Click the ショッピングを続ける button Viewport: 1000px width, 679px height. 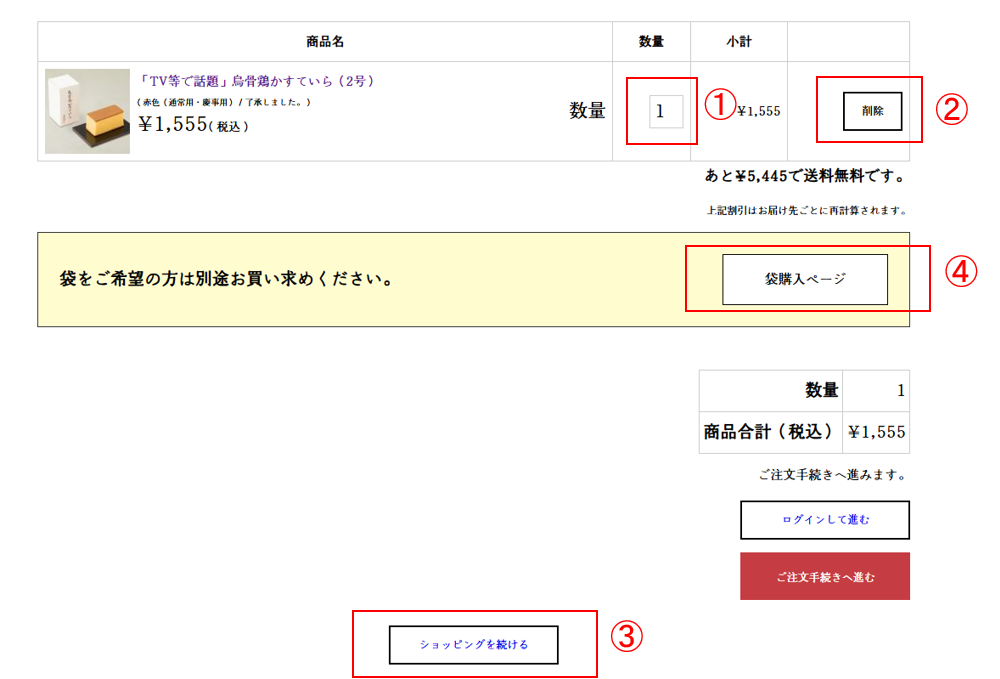point(473,645)
